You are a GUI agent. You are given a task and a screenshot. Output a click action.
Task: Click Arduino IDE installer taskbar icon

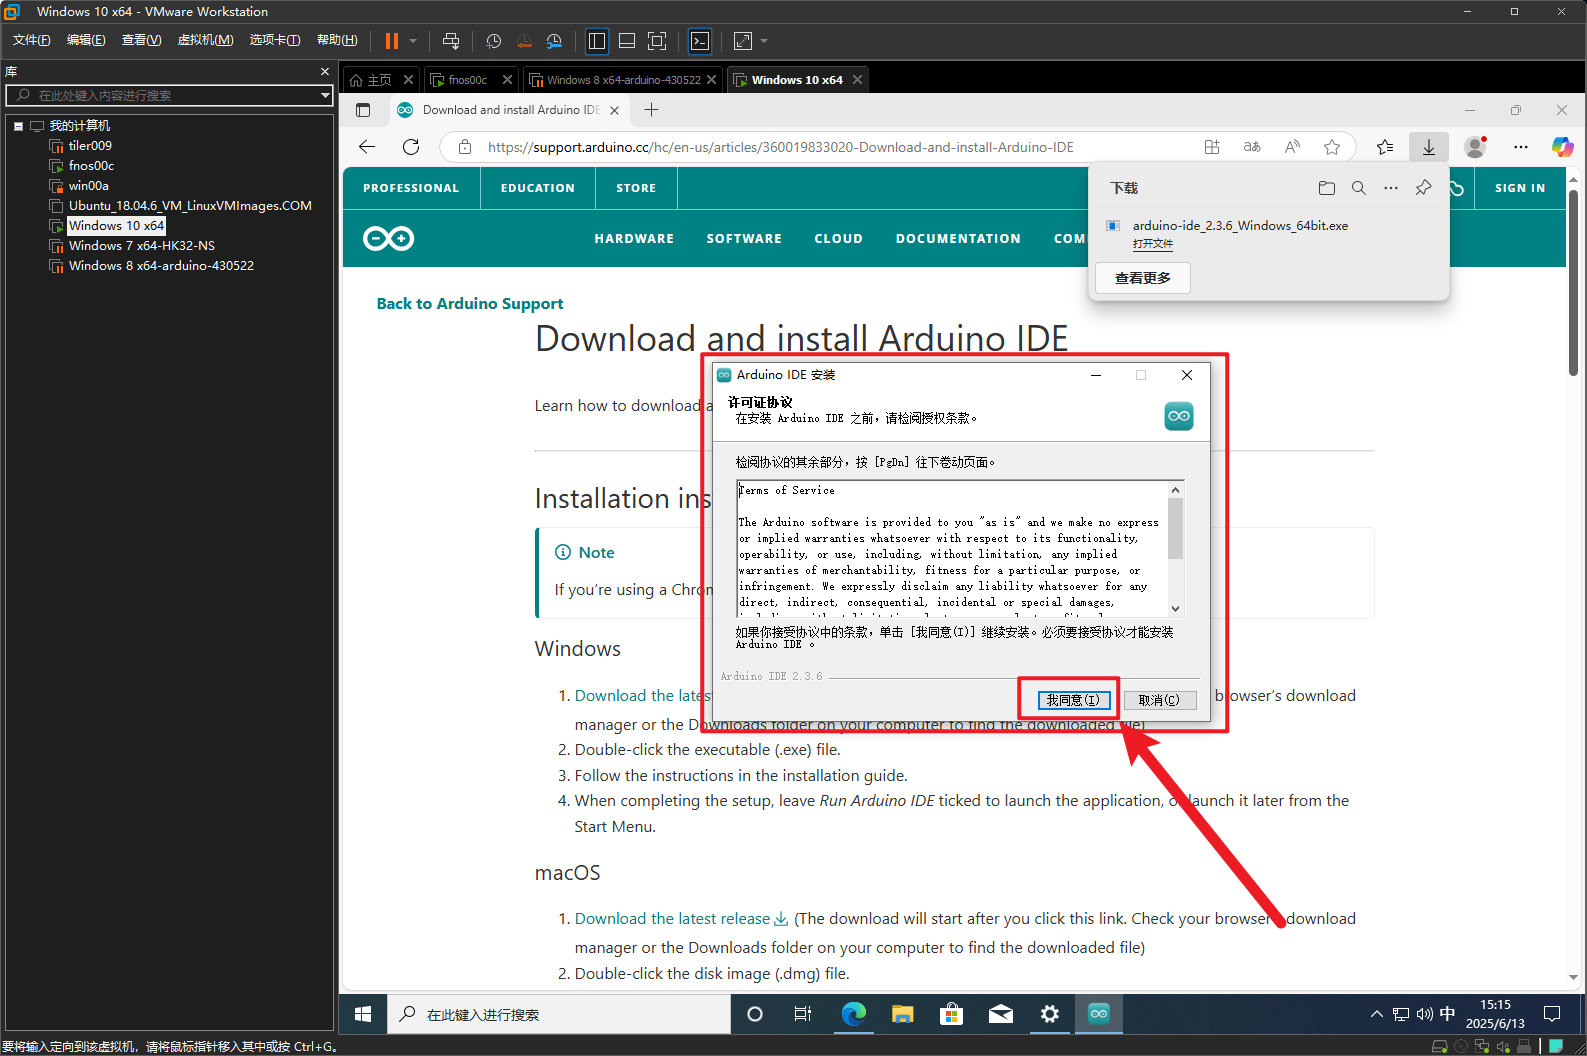(1099, 1014)
